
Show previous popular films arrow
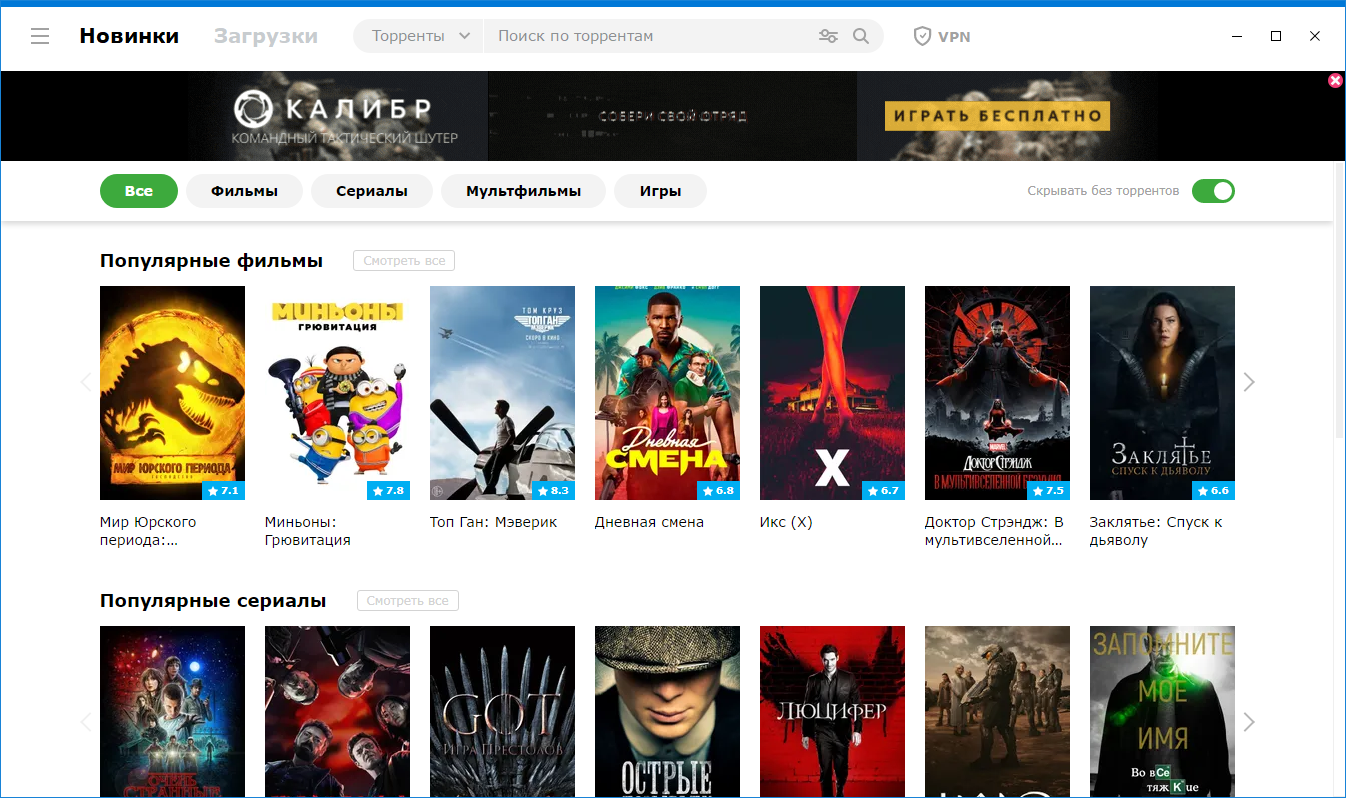coord(86,382)
